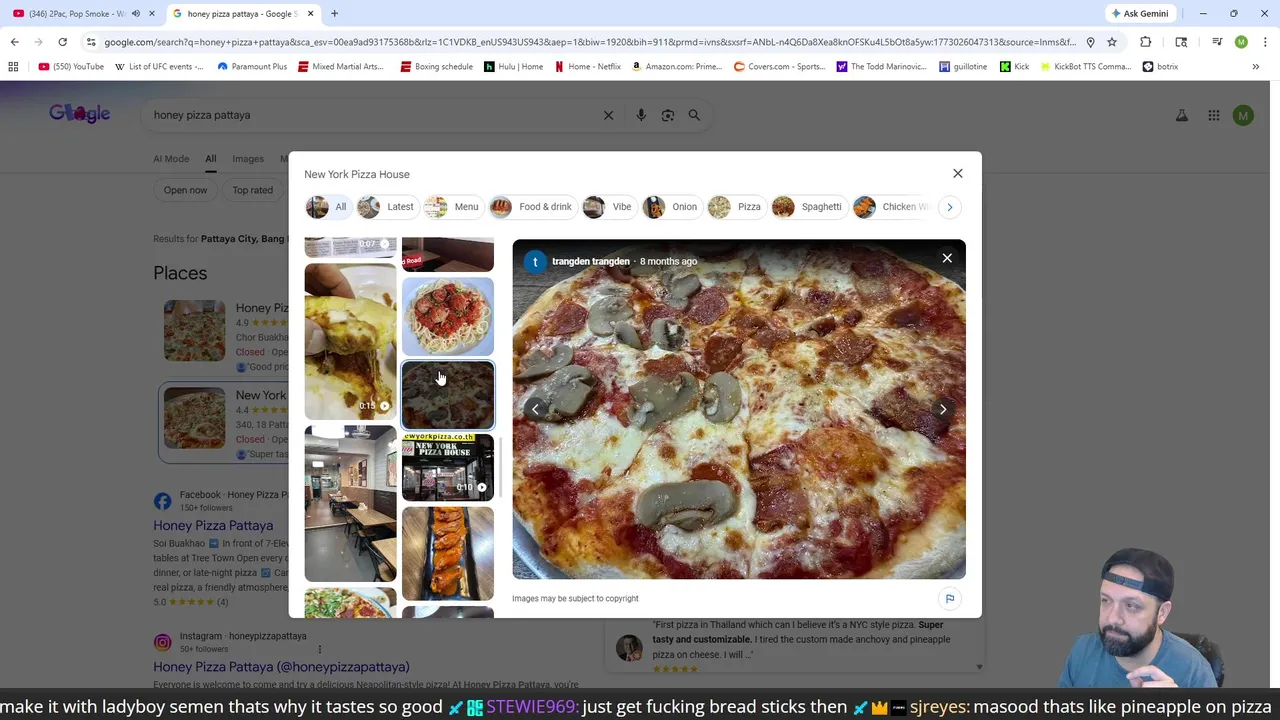This screenshot has height=720, width=1280.
Task: Open New York Pizza House storefront video
Action: pos(448,467)
